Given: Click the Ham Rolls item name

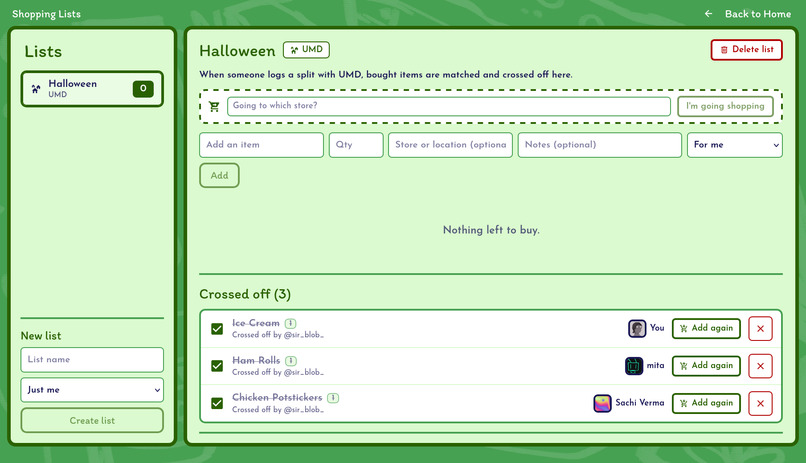Looking at the screenshot, I should [256, 361].
